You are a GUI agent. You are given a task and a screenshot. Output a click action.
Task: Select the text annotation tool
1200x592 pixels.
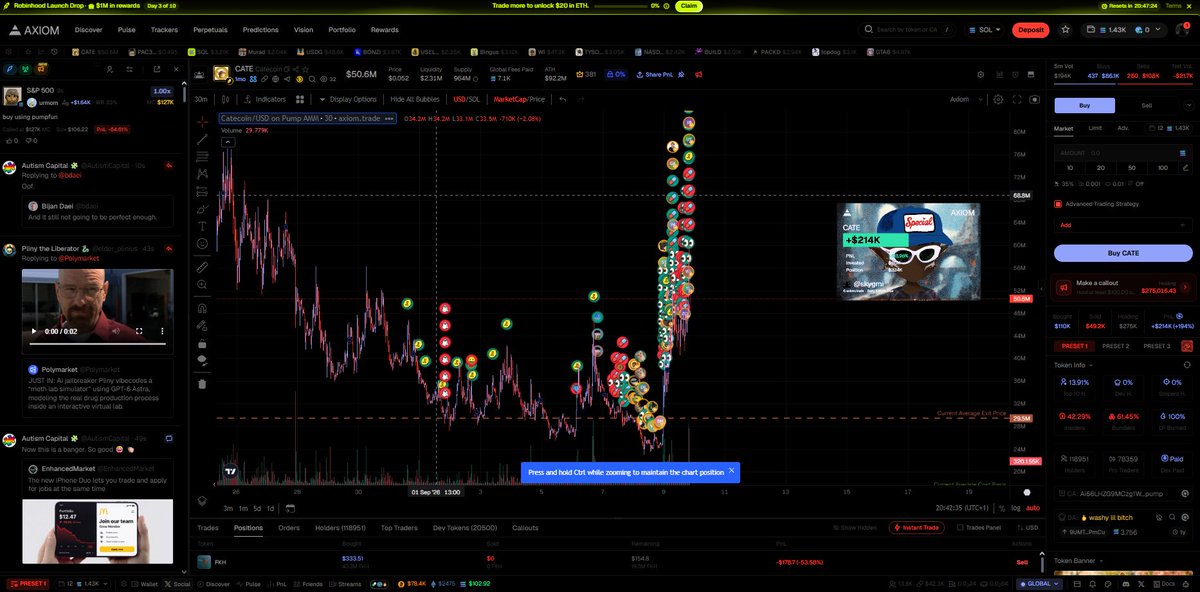(202, 225)
